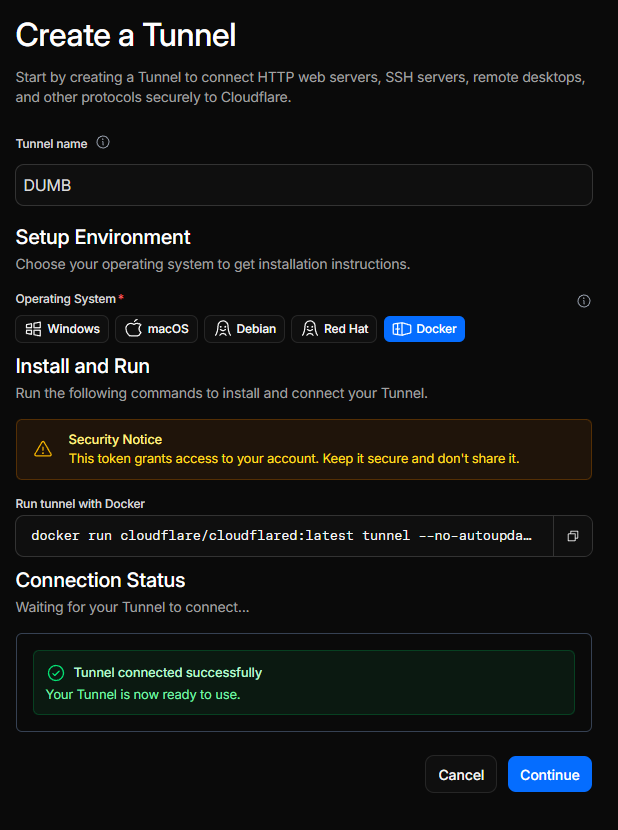Click 'Run tunnel with Docker' label

point(80,504)
